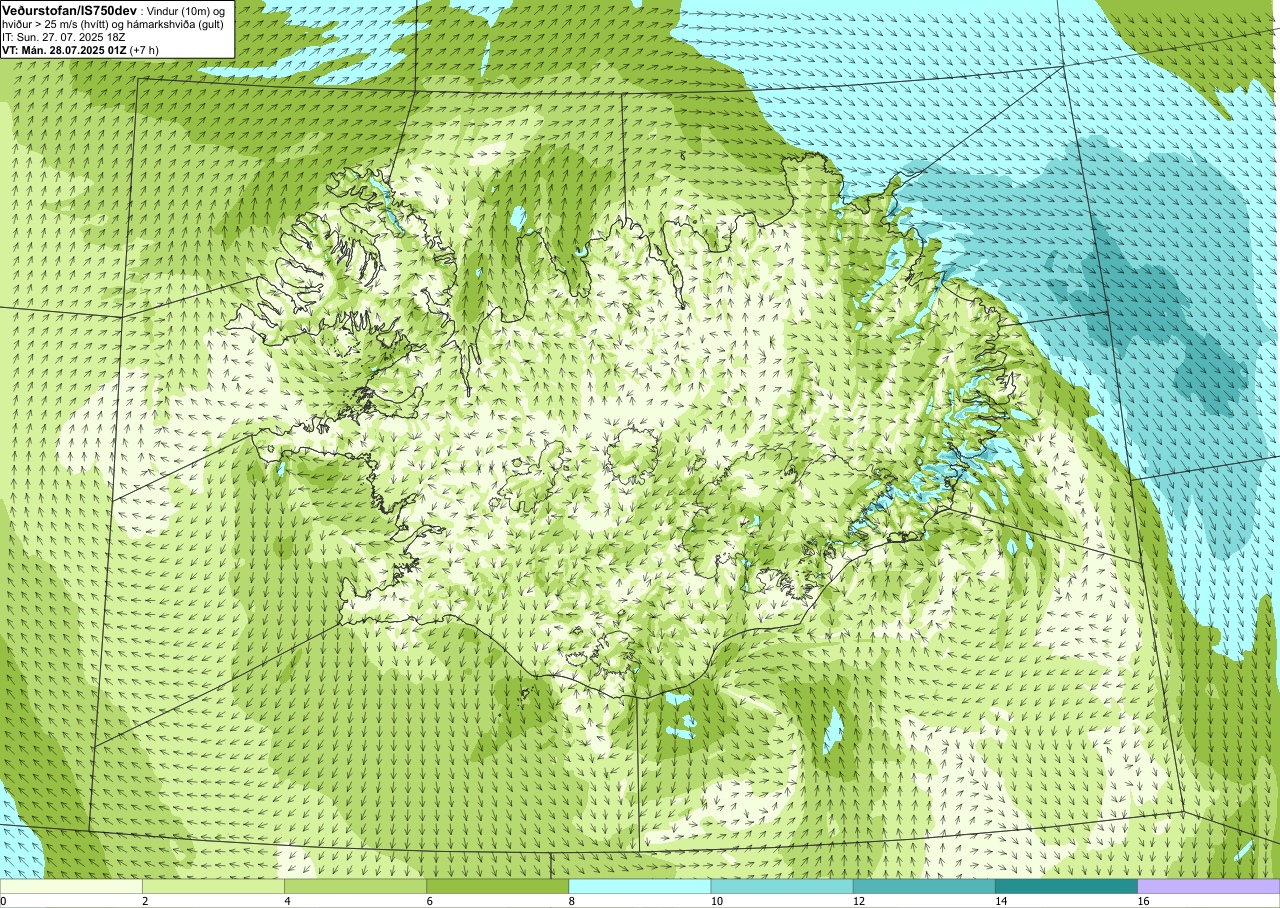
Task: Click the 12-14 m/s teal legend swatch
Action: pos(924,886)
